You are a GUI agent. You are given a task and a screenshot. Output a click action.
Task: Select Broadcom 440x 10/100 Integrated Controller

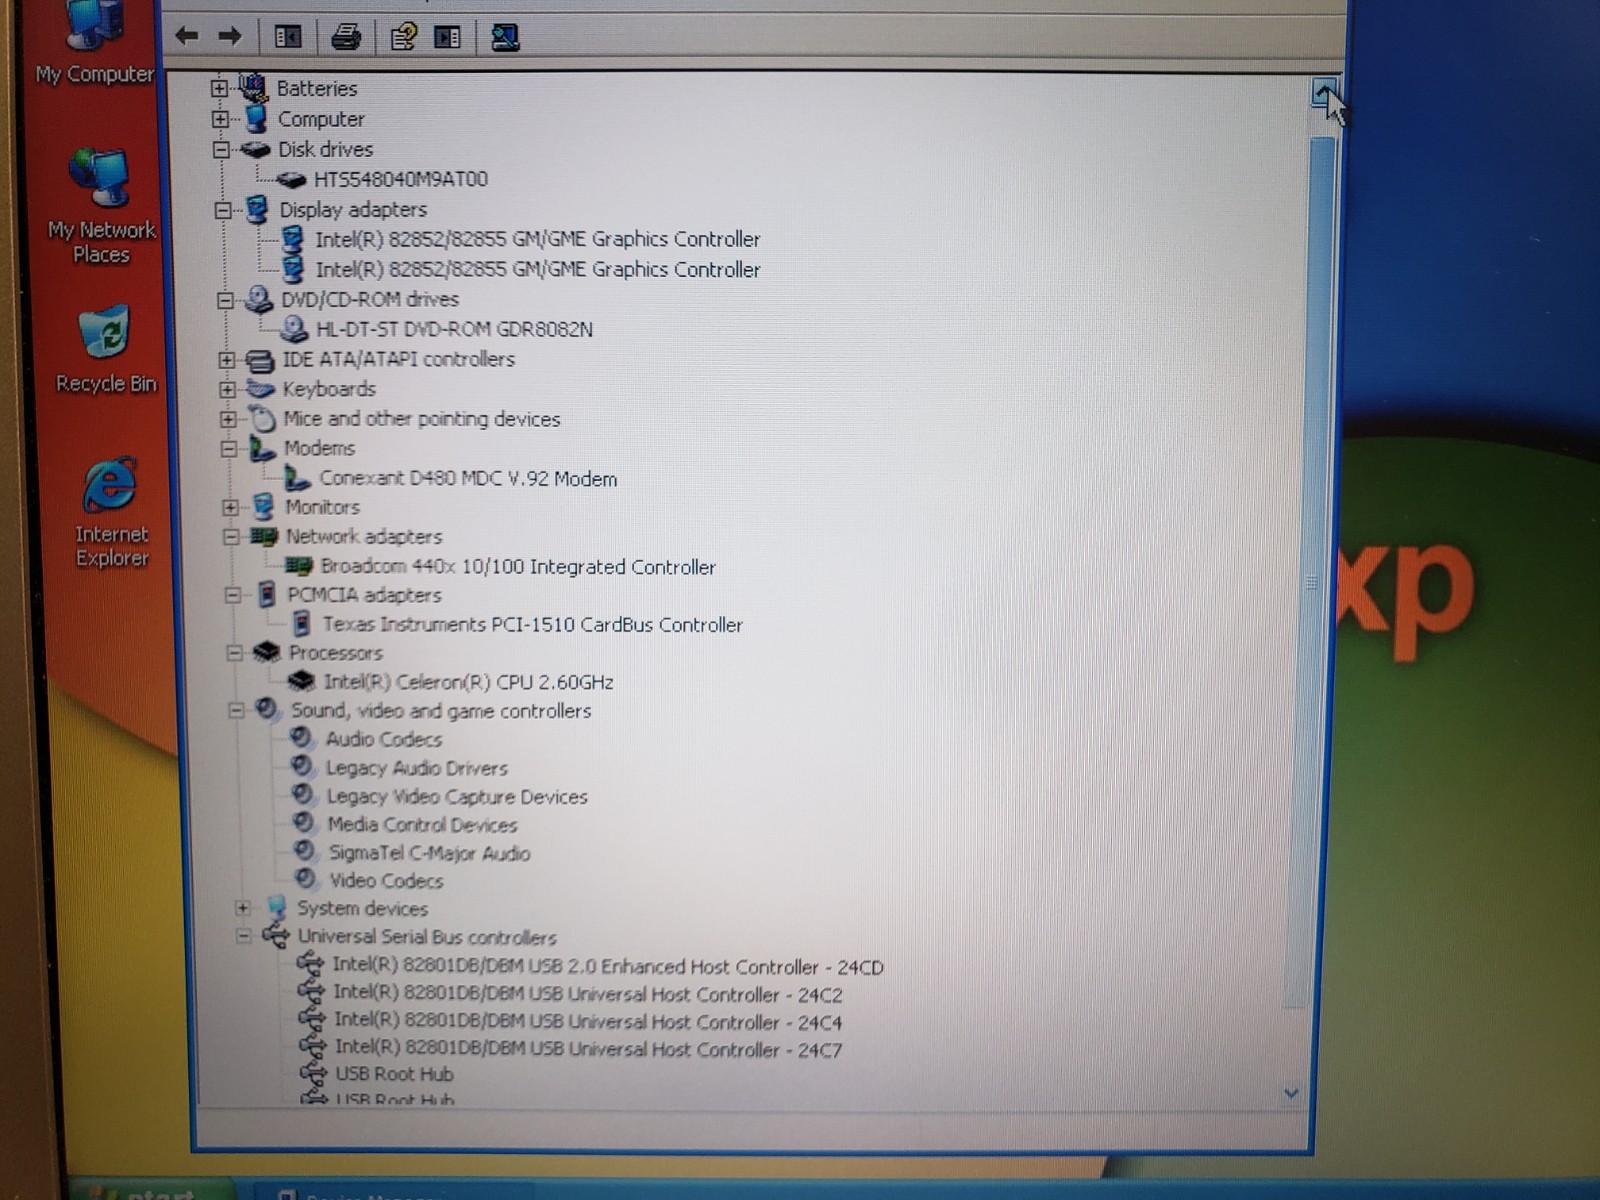point(518,567)
